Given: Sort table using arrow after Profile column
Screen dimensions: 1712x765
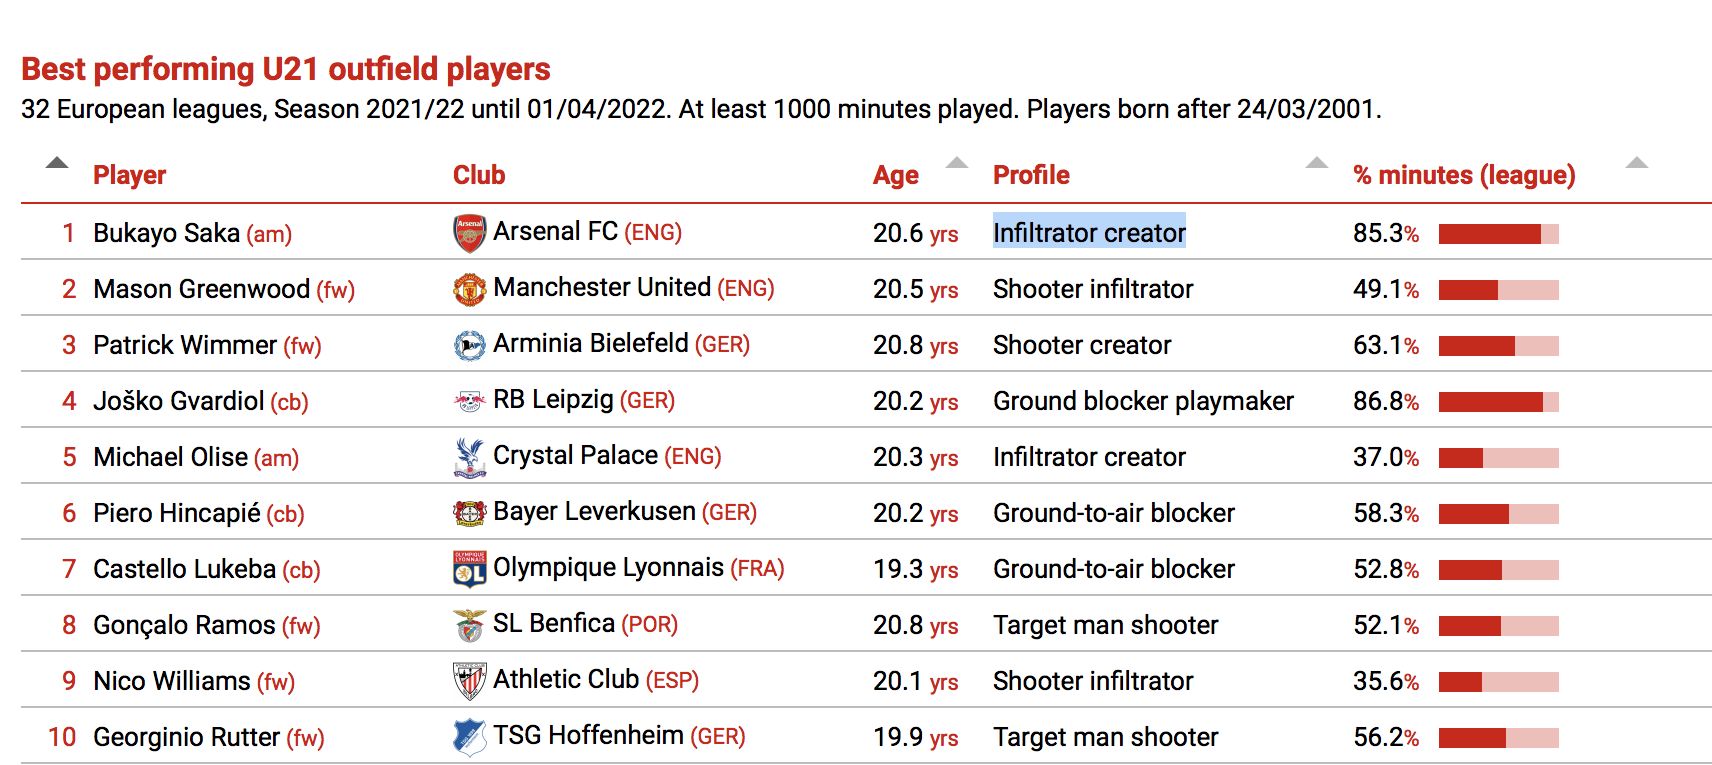Looking at the screenshot, I should click(x=1317, y=163).
